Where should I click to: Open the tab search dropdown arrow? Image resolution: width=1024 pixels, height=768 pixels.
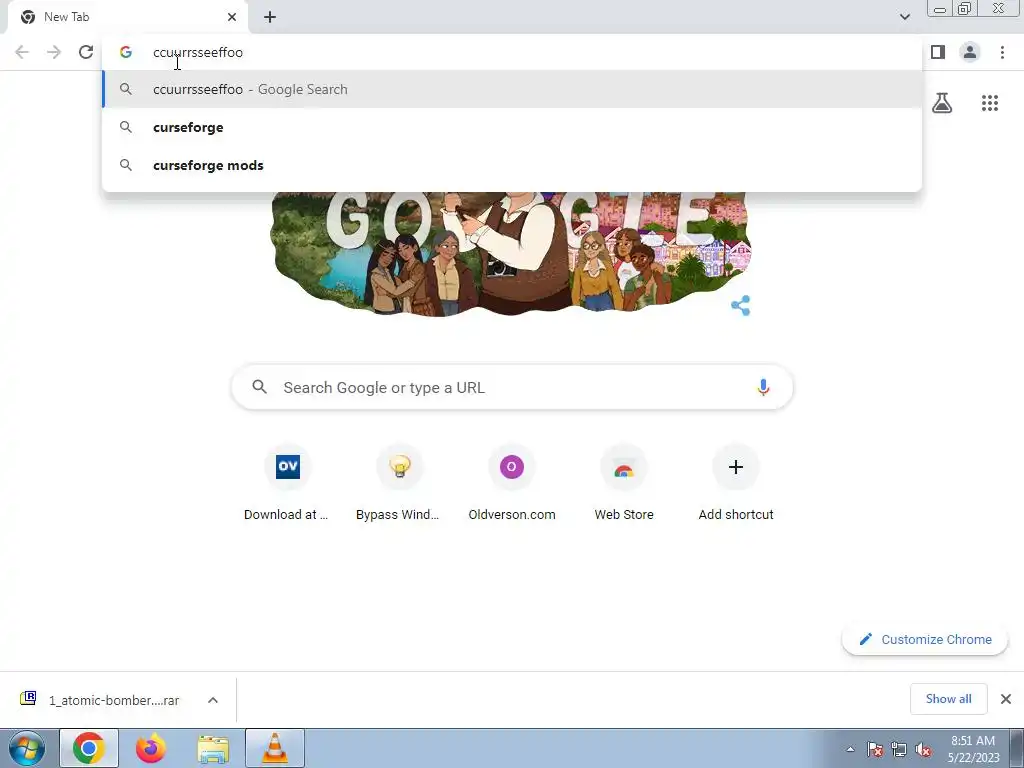coord(904,17)
